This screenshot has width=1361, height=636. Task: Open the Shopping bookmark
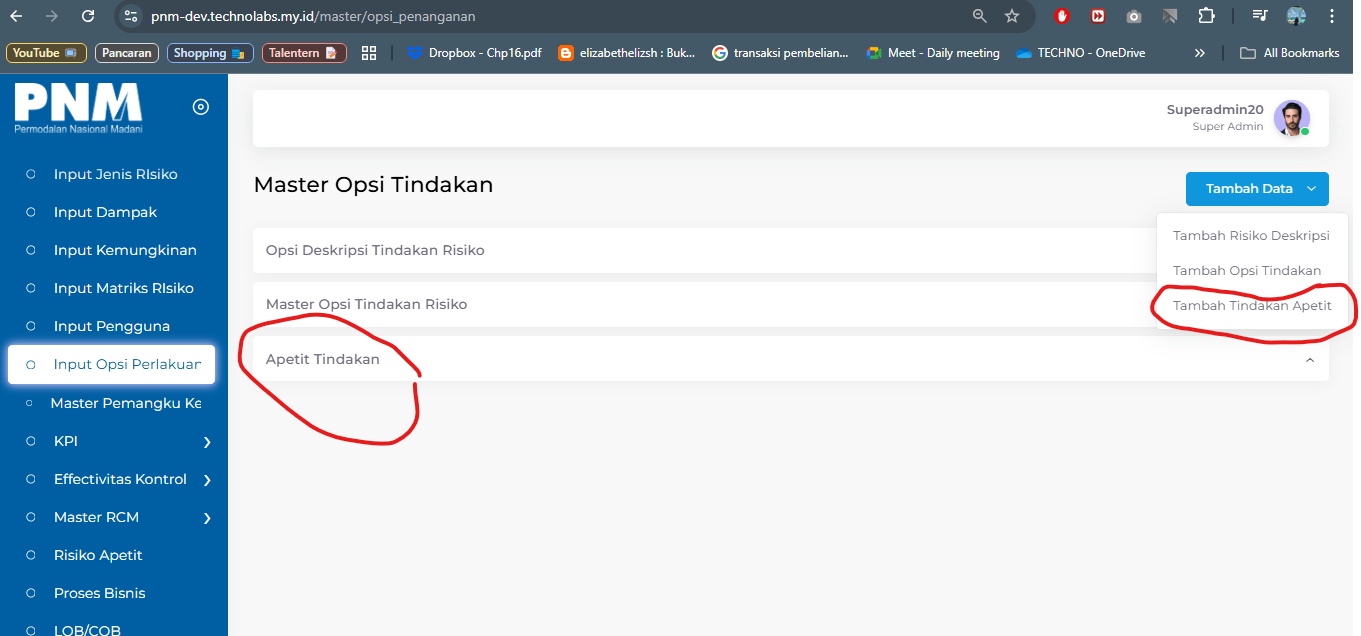point(210,53)
